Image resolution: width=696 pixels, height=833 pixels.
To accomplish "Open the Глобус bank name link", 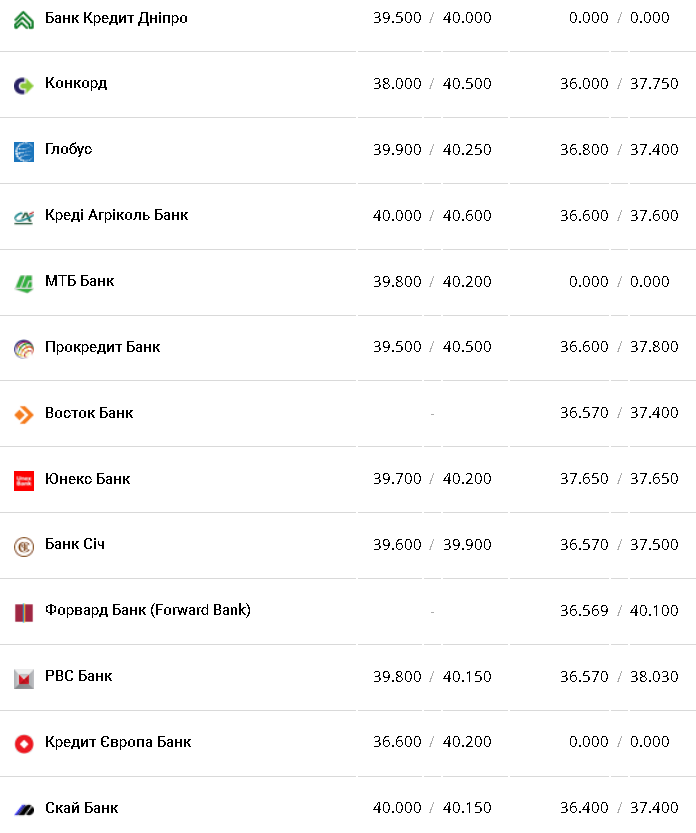I will coord(68,149).
